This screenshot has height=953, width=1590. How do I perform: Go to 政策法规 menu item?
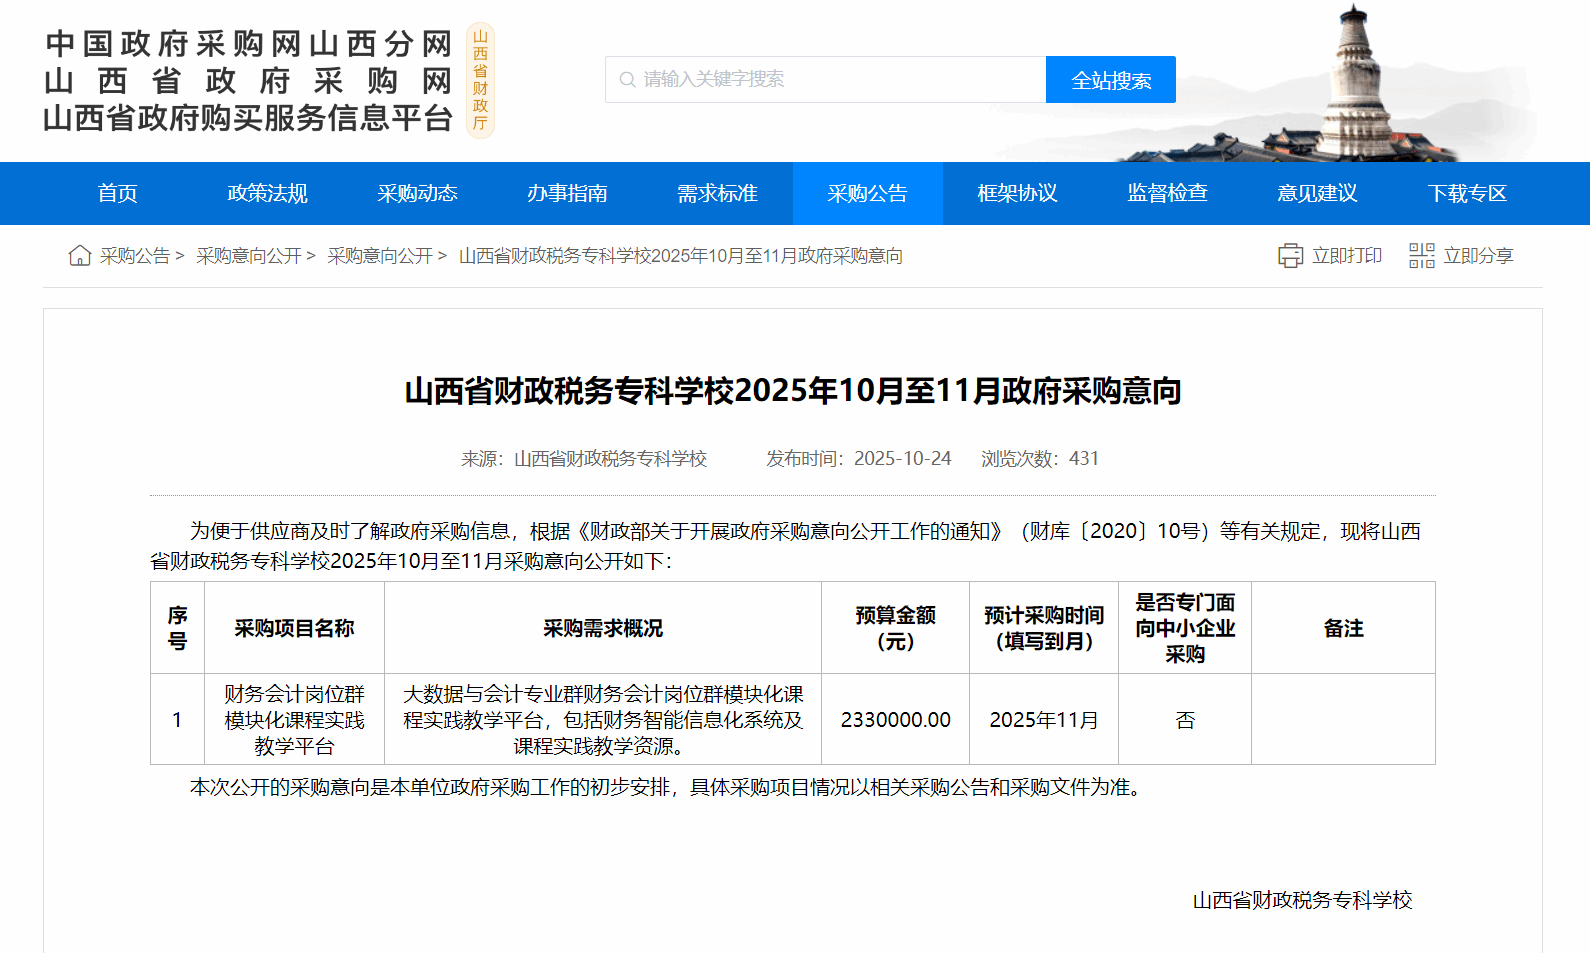(268, 194)
